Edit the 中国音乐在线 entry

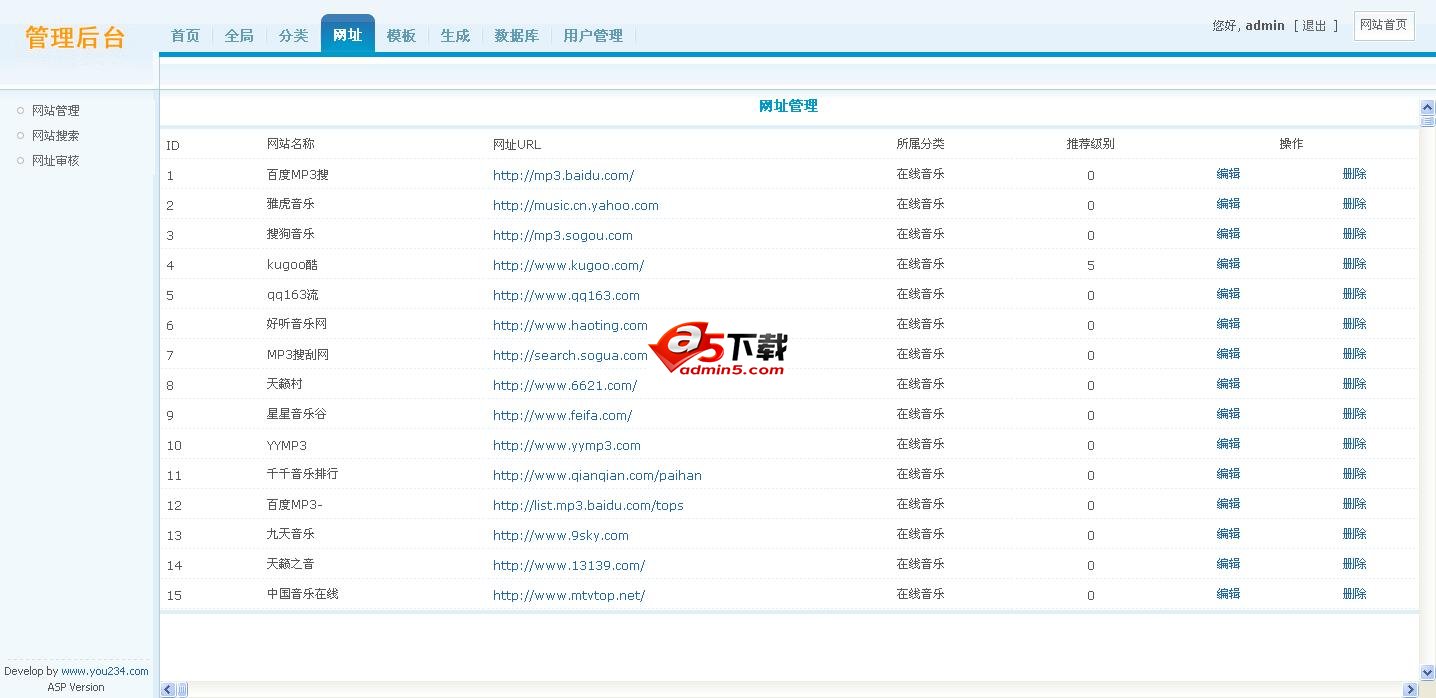[x=1228, y=594]
